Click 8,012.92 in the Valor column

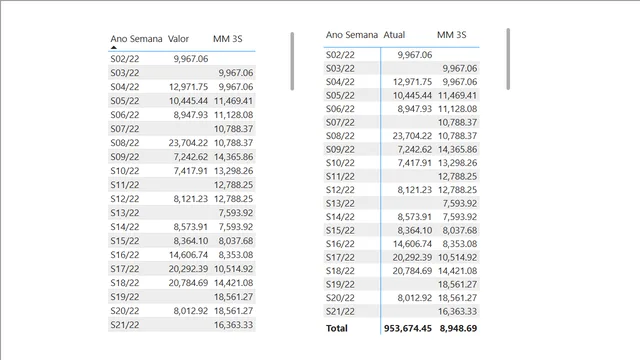tap(191, 311)
